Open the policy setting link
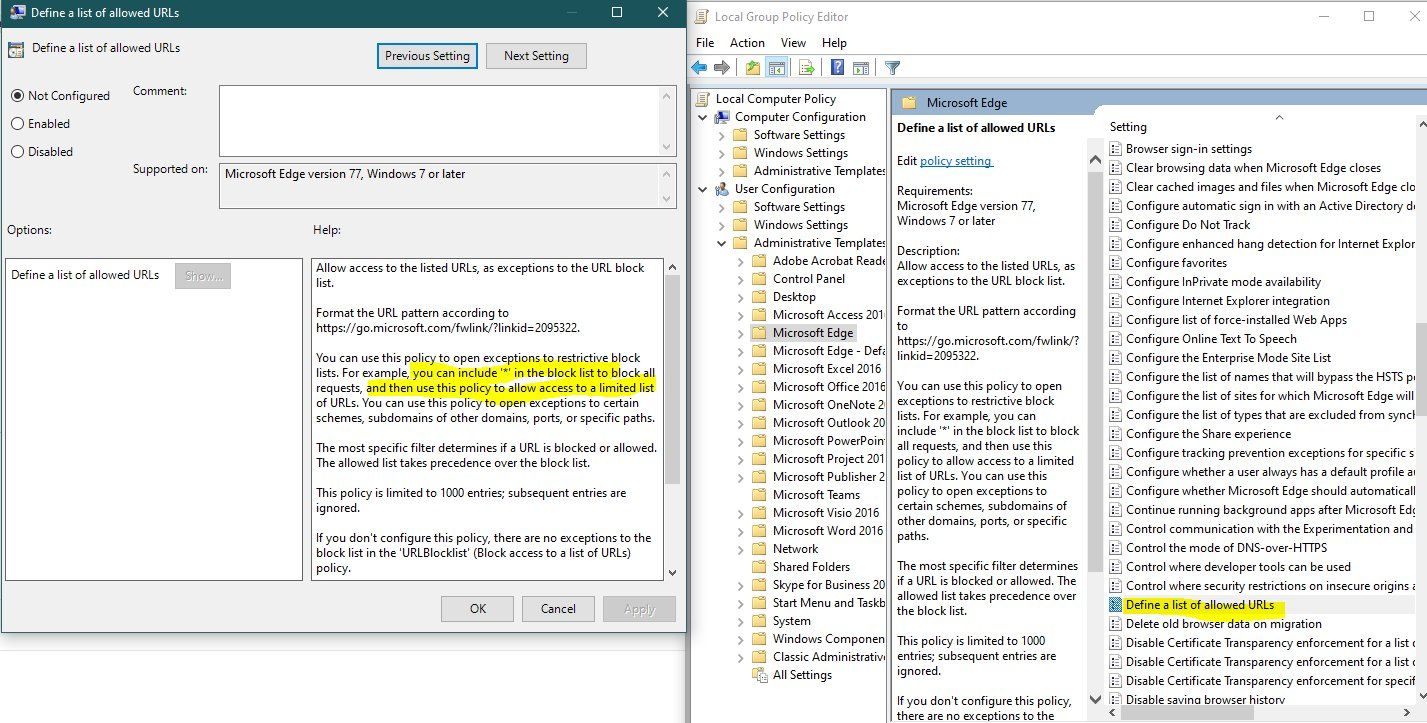The height and width of the screenshot is (723, 1427). tap(956, 161)
